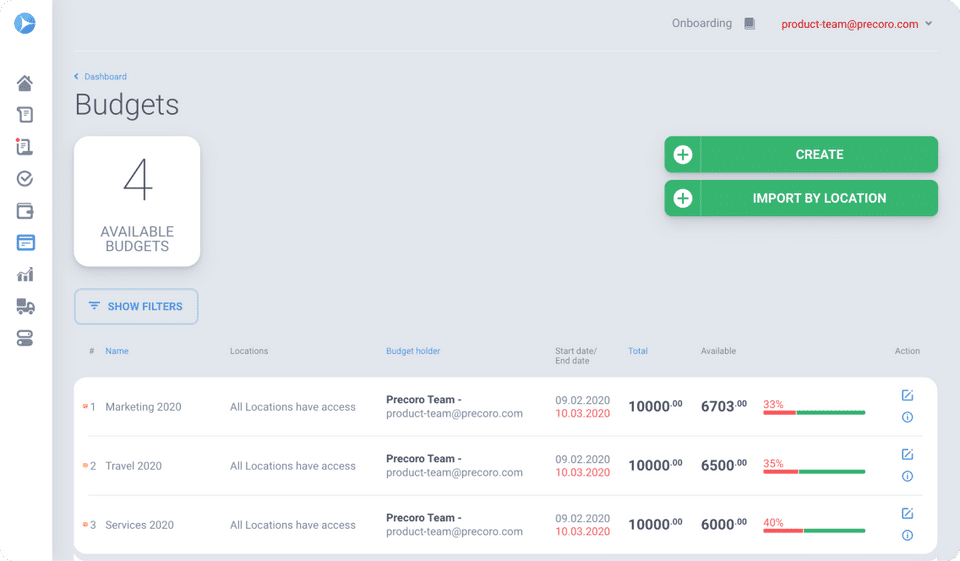
Task: Click Import by Location button
Action: pos(801,198)
